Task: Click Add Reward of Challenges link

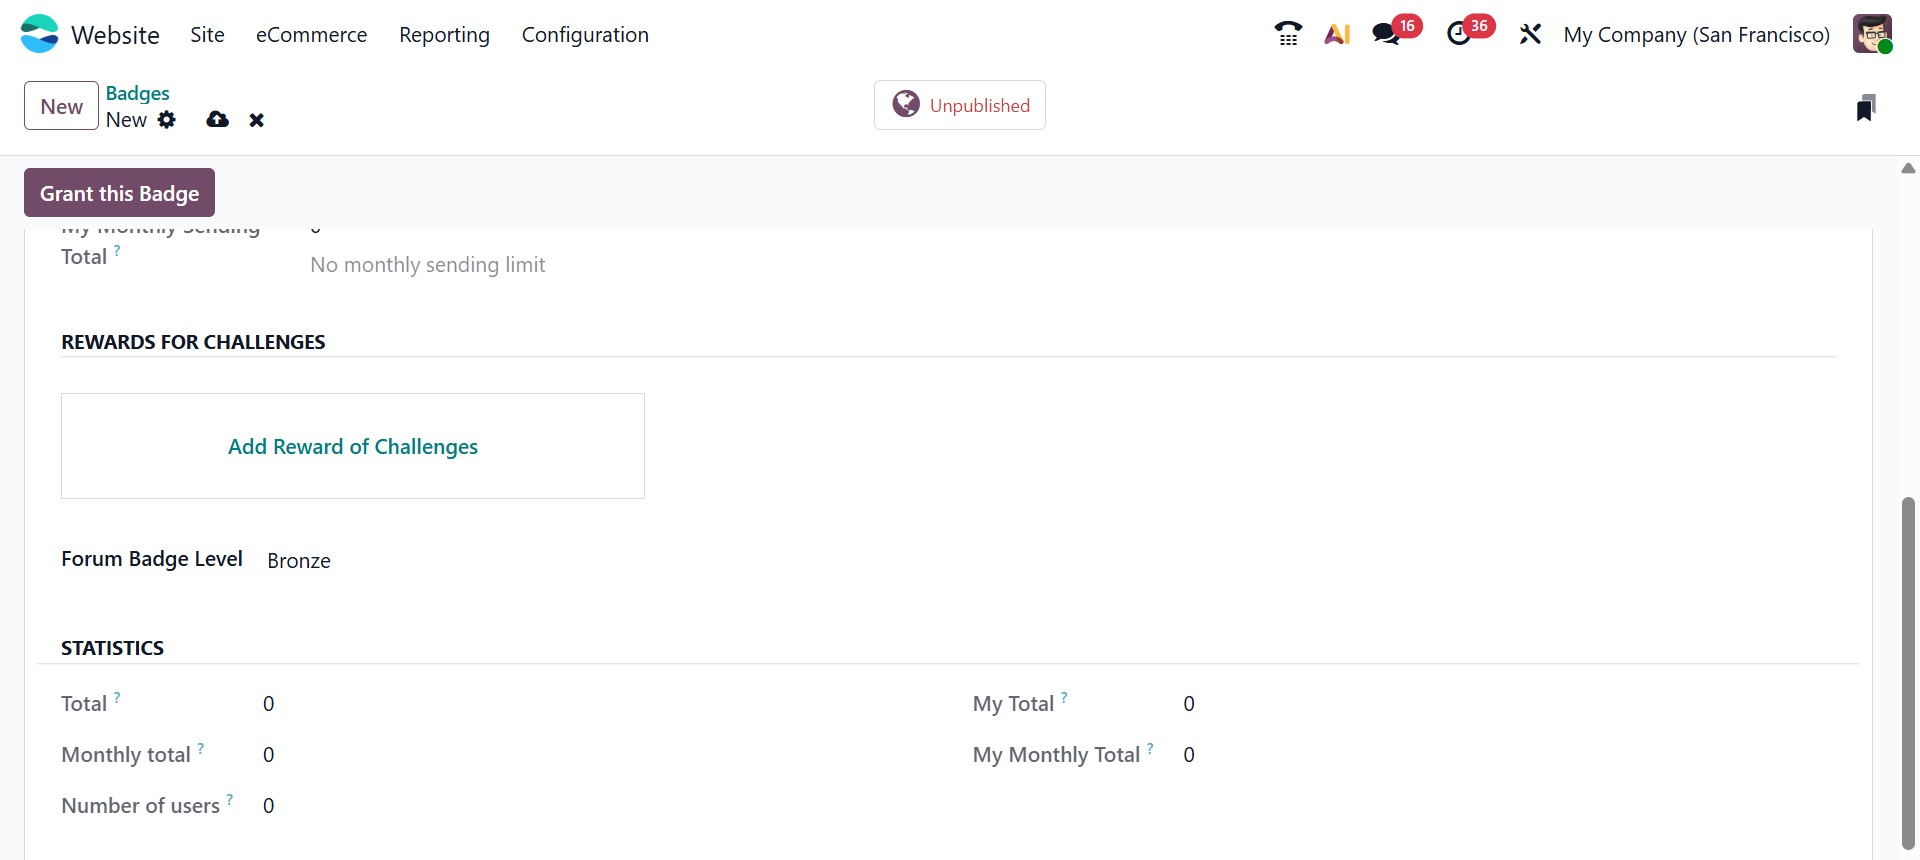Action: (353, 447)
